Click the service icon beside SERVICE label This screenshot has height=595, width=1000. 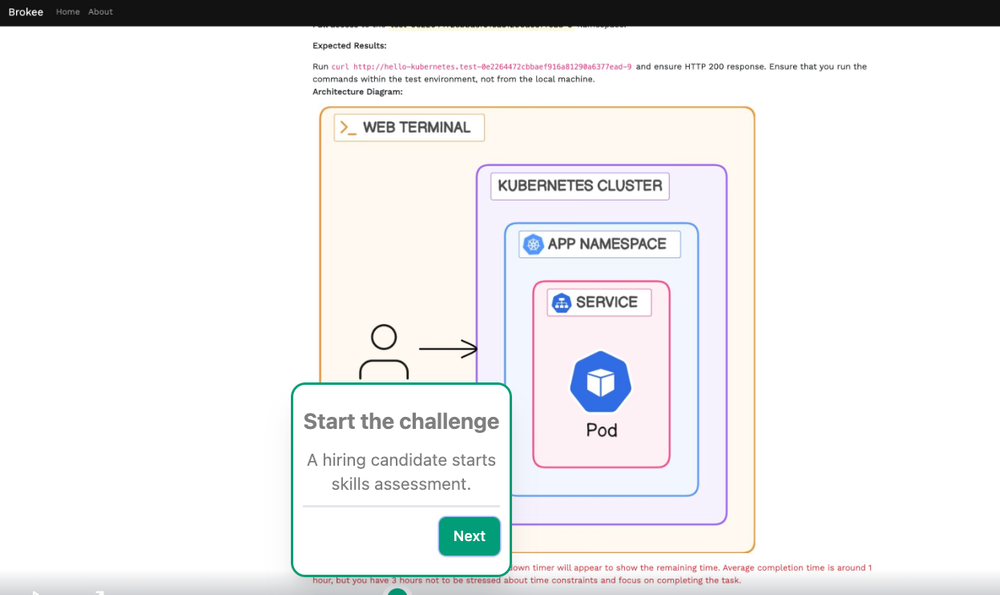(x=561, y=302)
